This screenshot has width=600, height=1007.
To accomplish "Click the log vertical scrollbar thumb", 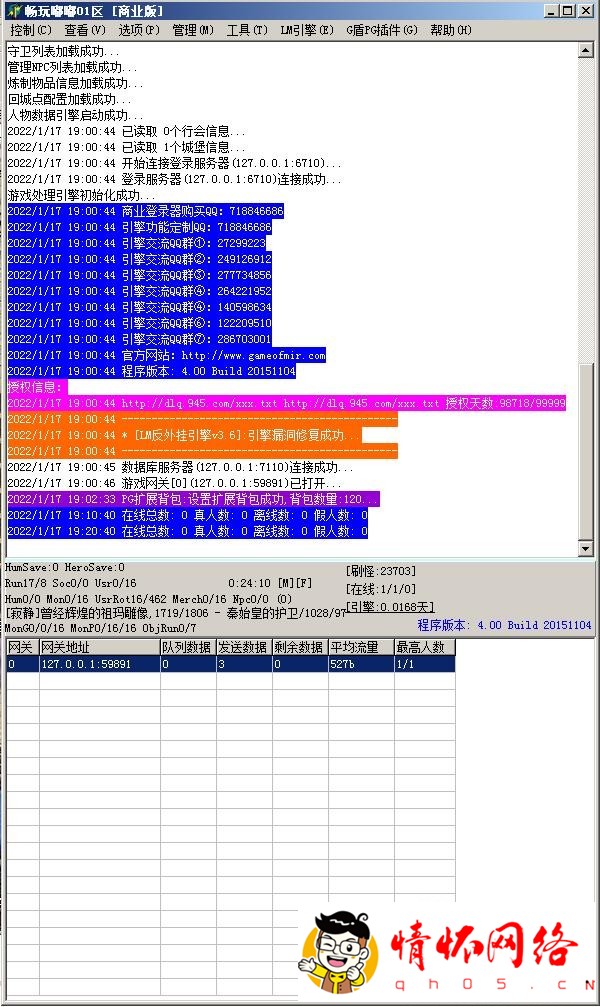I will (585, 451).
